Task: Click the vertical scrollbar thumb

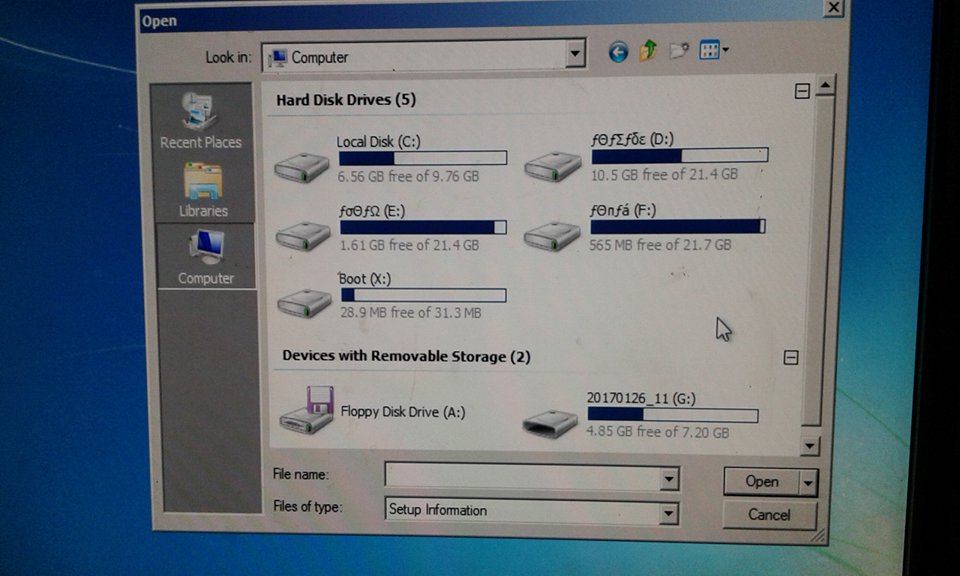Action: click(819, 260)
